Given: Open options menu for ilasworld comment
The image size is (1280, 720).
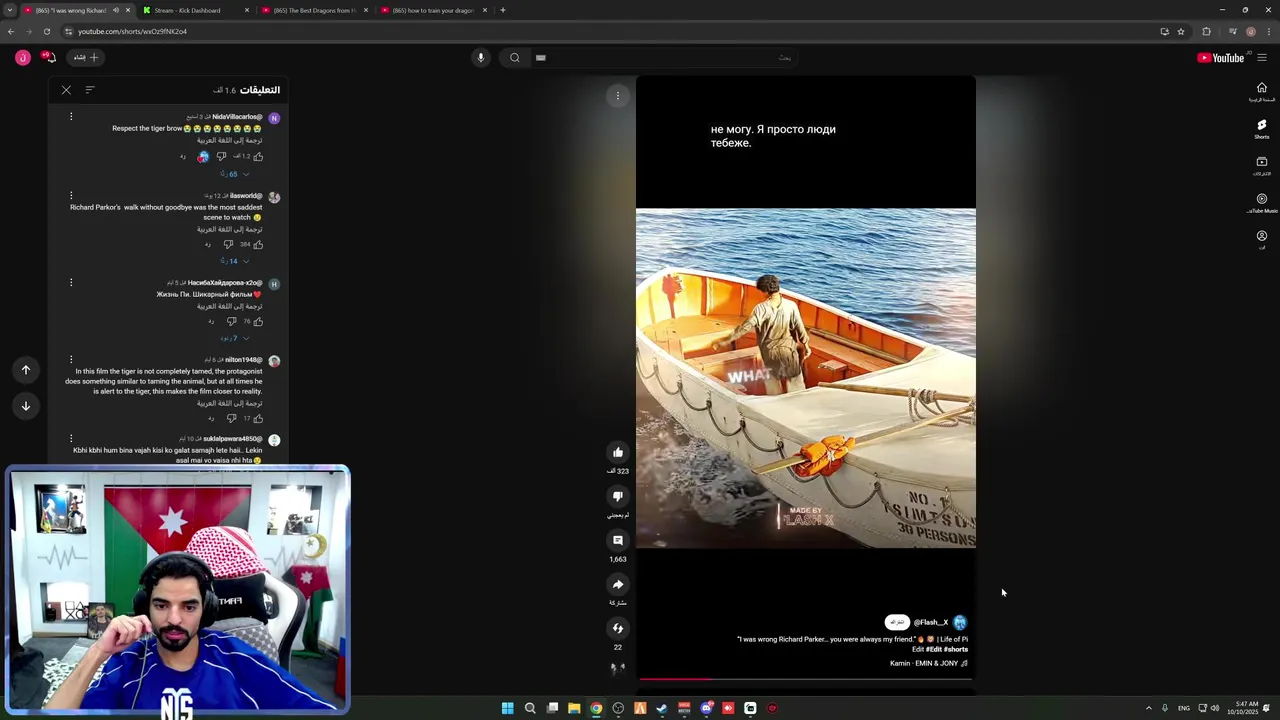Looking at the screenshot, I should (71, 196).
